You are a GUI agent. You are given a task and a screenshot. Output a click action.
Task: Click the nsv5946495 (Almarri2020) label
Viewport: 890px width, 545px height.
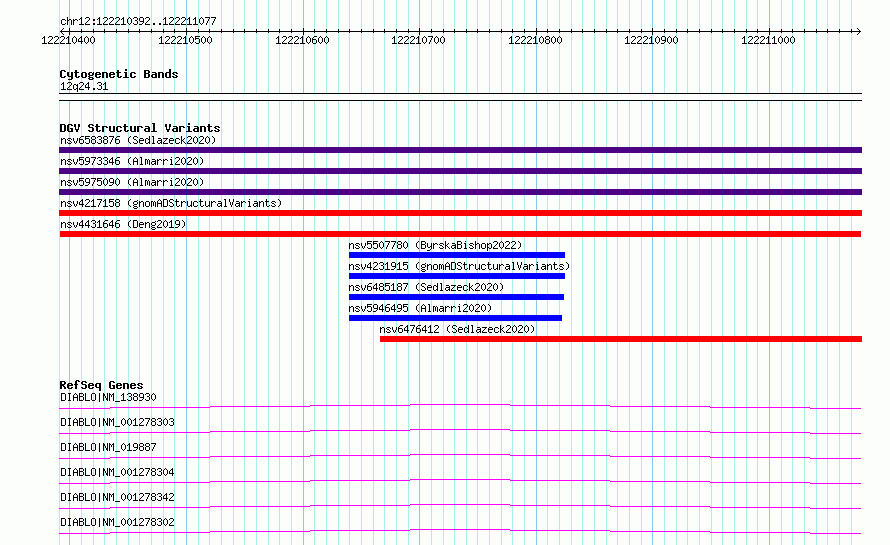420,308
